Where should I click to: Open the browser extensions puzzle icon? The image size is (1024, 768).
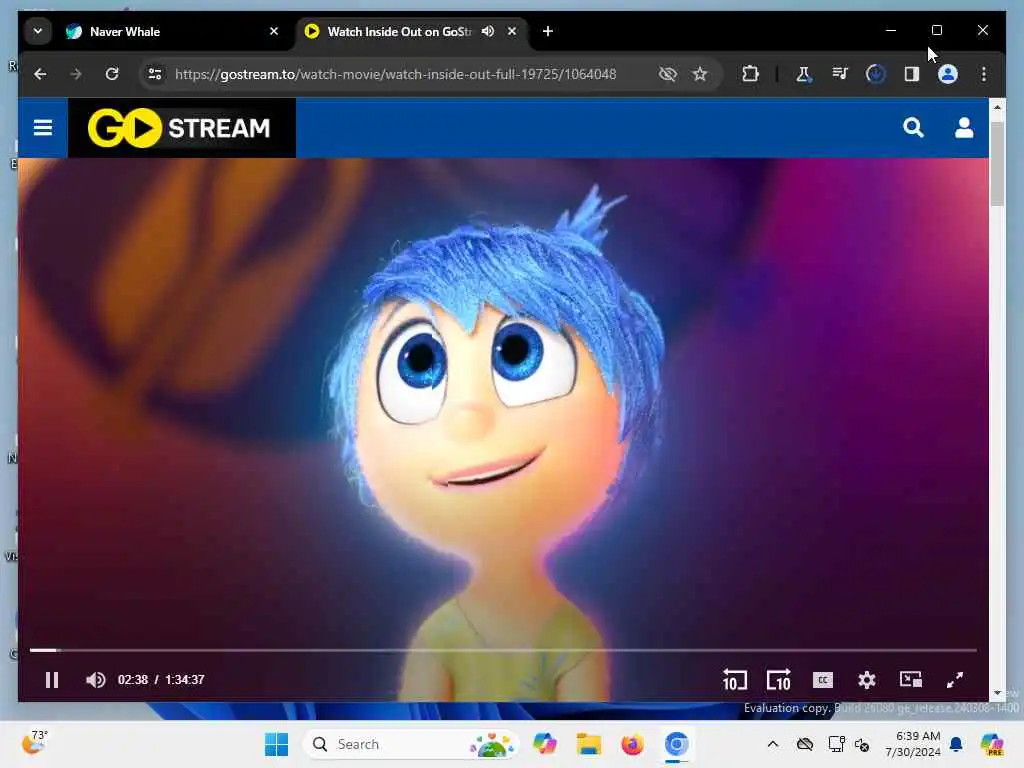pyautogui.click(x=750, y=74)
